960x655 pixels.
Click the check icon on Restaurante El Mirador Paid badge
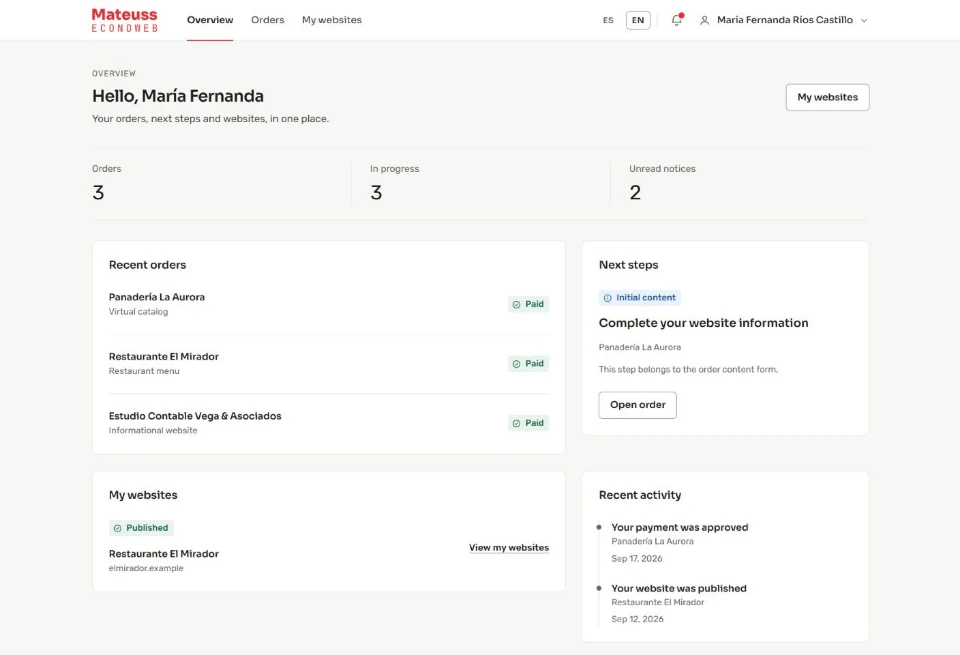[x=517, y=364]
